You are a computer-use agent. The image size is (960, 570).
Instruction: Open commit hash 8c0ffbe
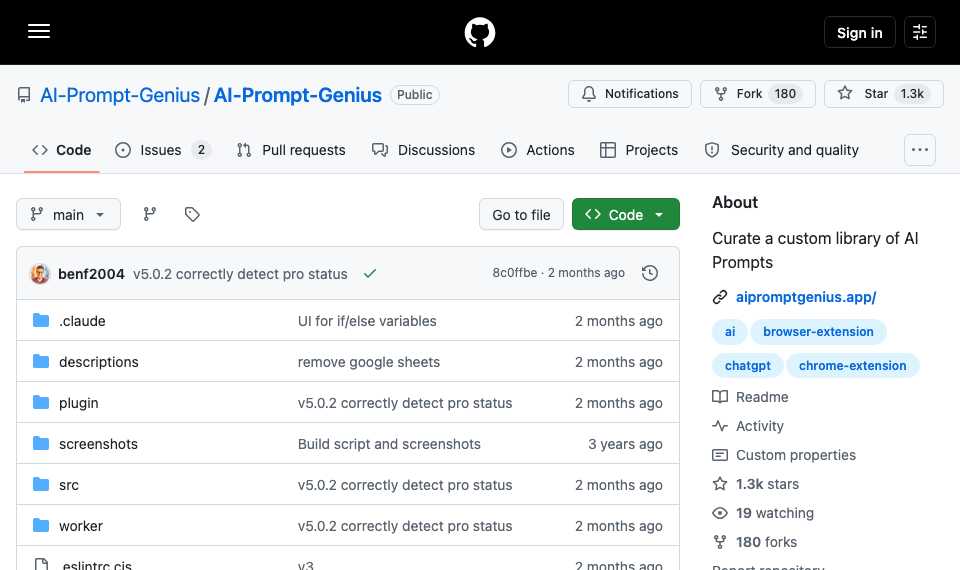[x=514, y=272]
